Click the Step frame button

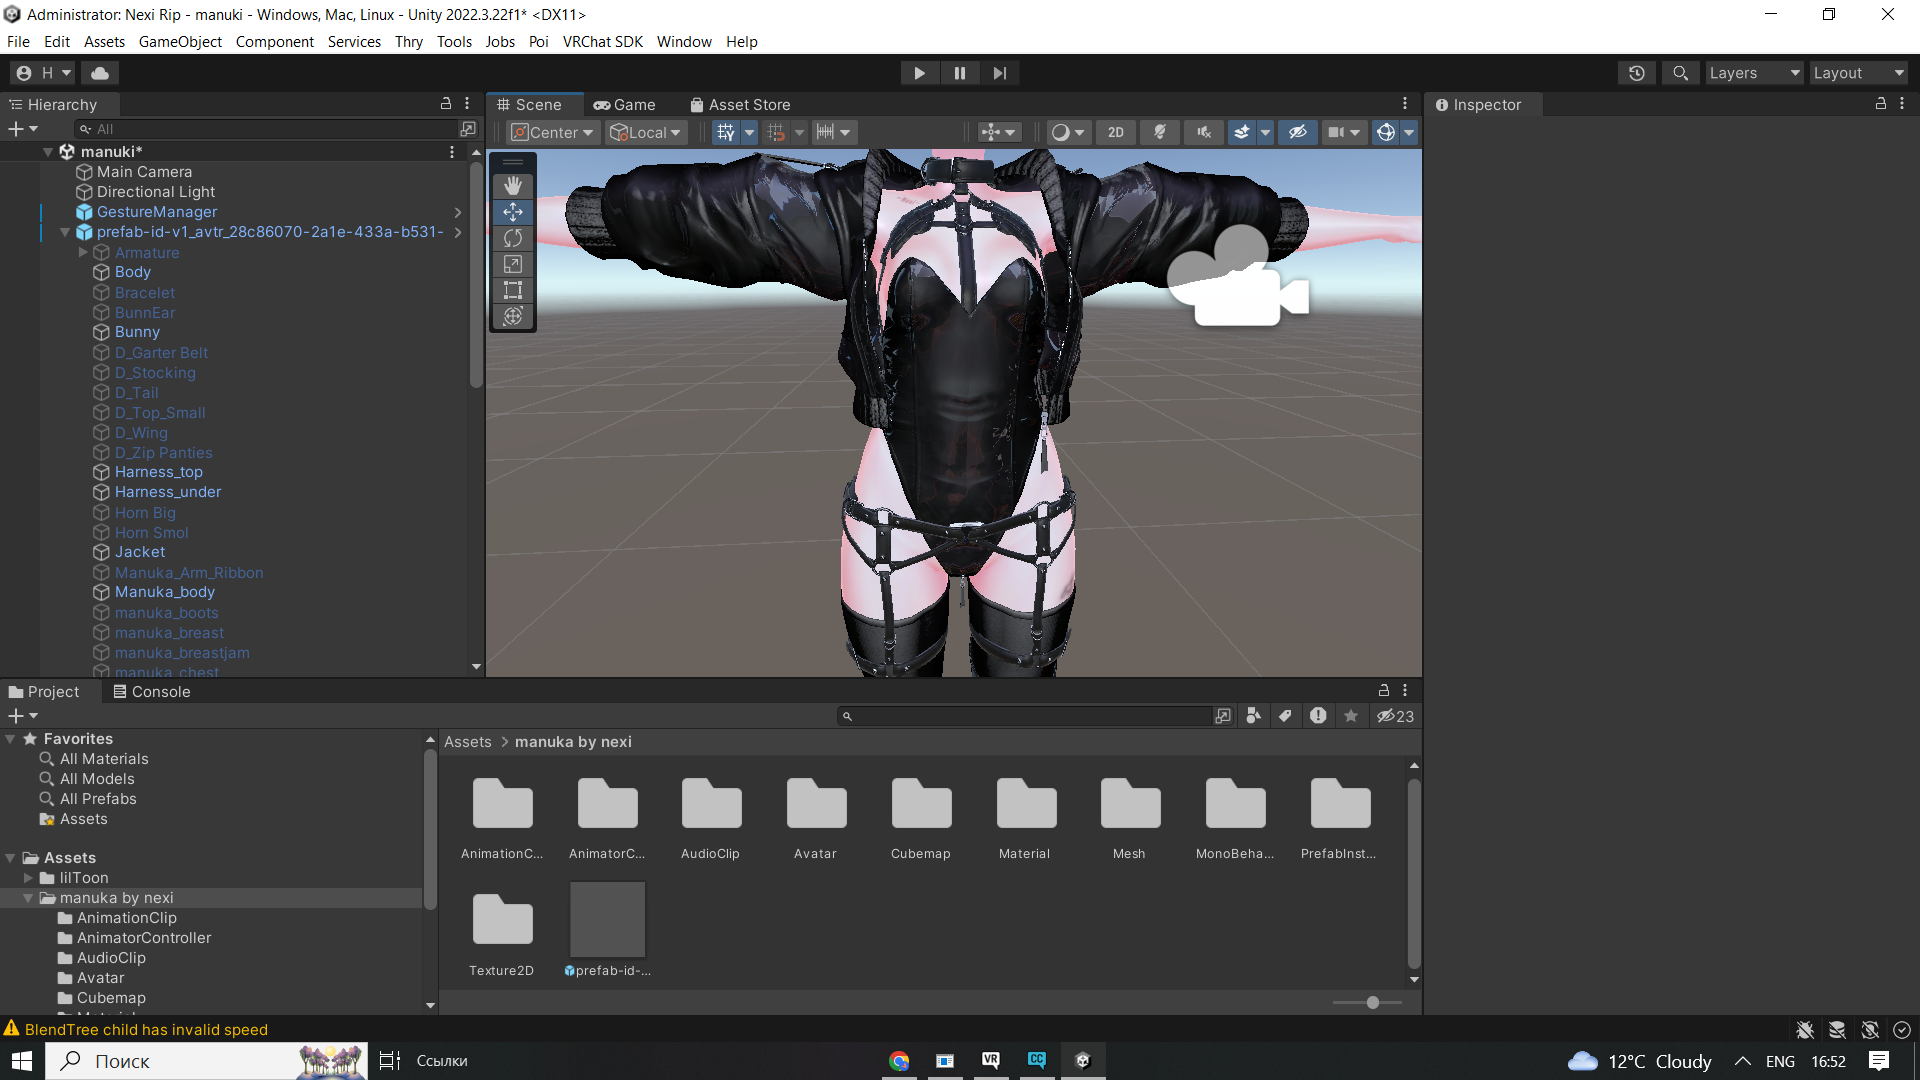pos(1000,73)
